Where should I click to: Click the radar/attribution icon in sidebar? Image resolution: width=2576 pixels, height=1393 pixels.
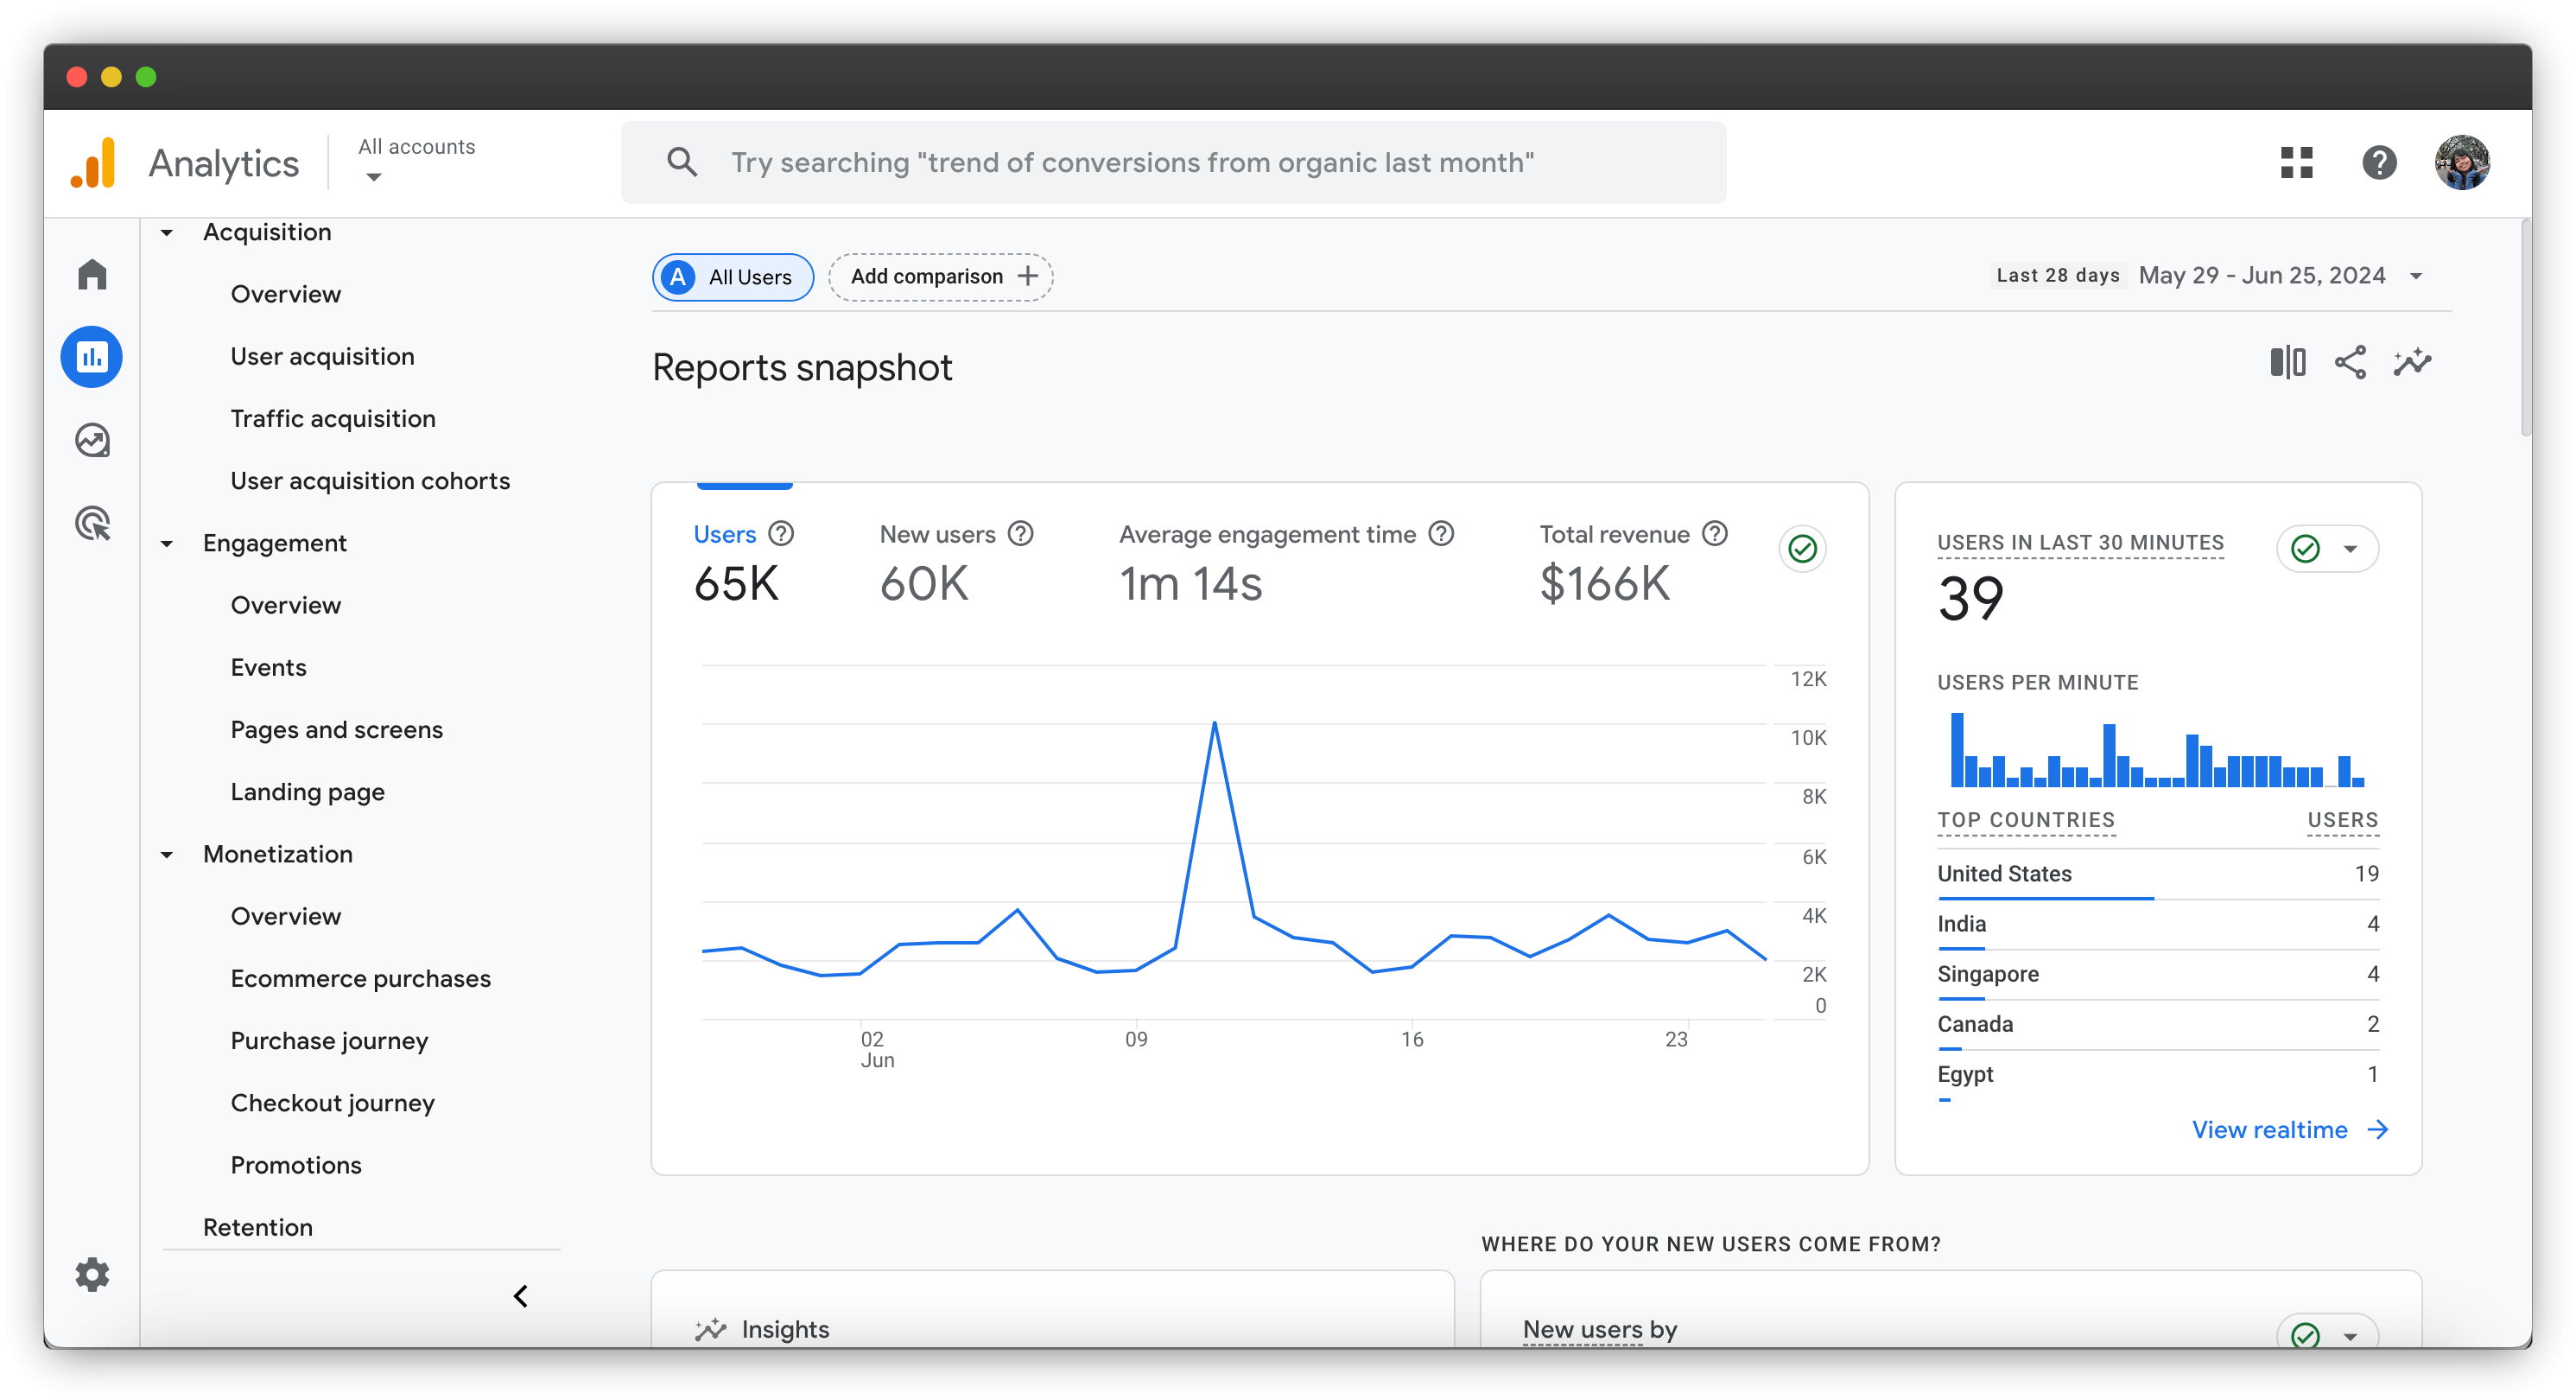pyautogui.click(x=92, y=523)
